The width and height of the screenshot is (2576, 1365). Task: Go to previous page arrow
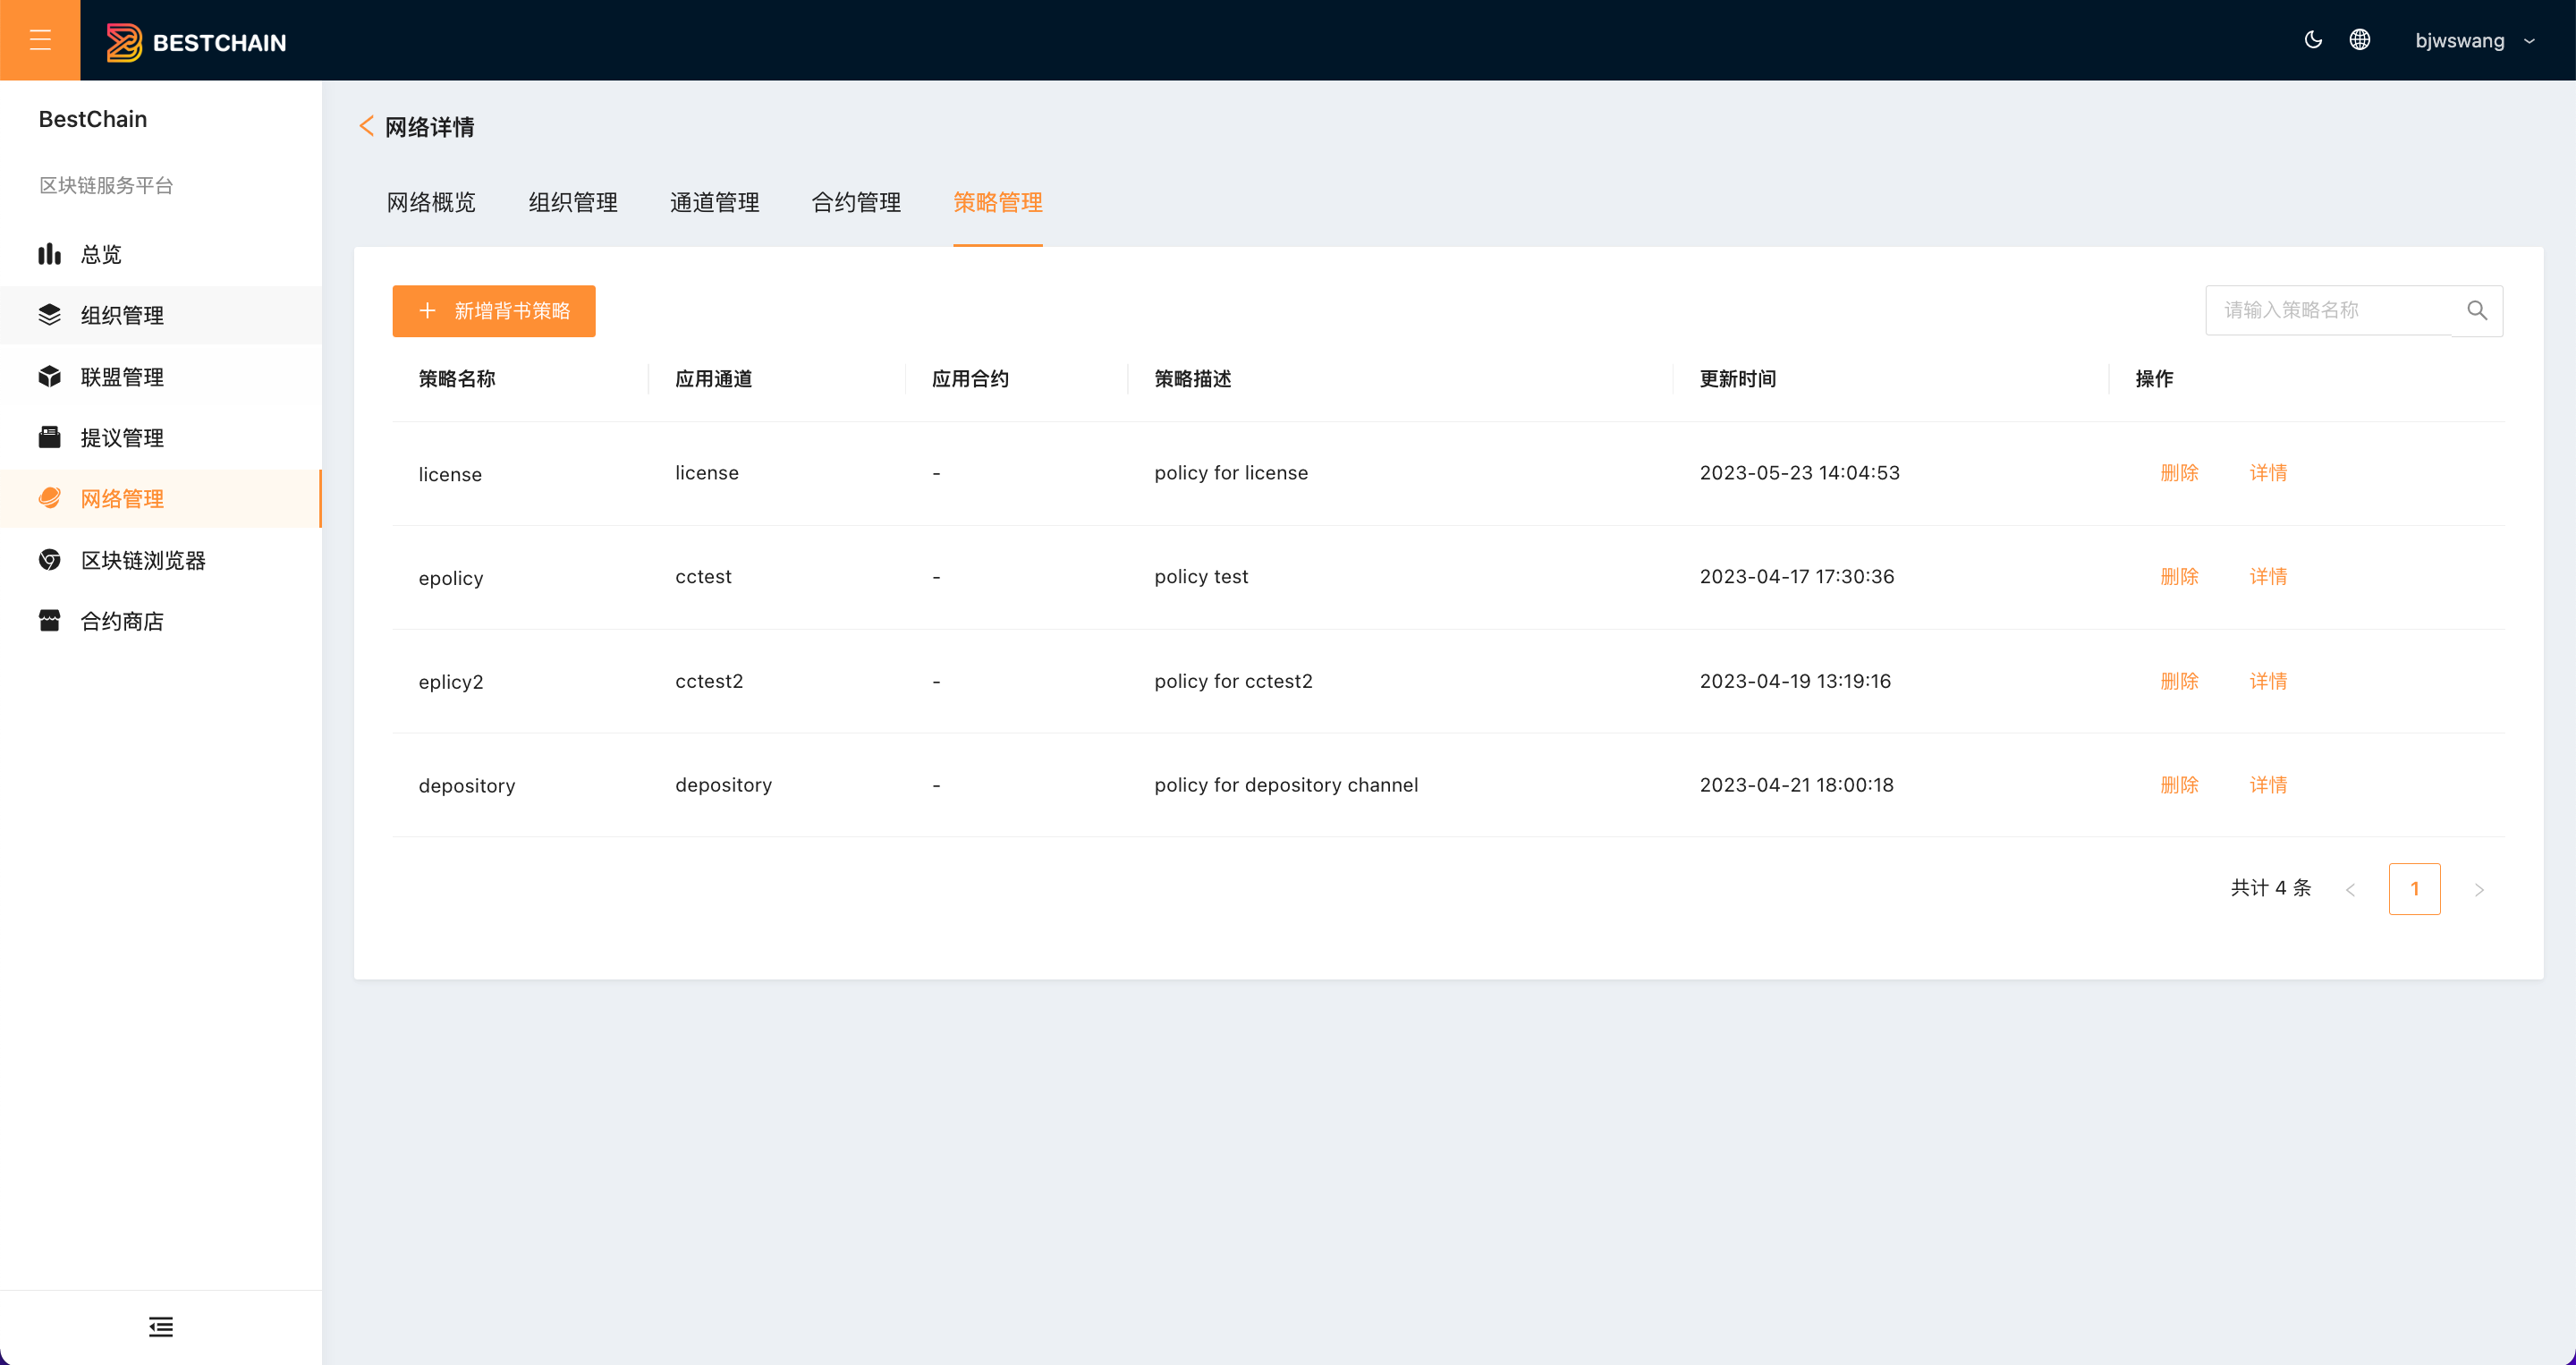[x=2350, y=889]
